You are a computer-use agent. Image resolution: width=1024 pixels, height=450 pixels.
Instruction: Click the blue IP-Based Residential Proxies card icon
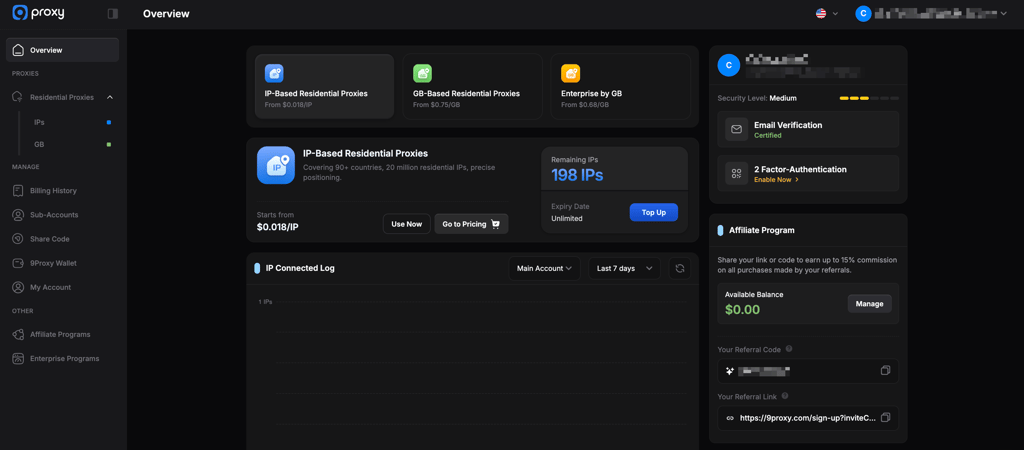(274, 73)
